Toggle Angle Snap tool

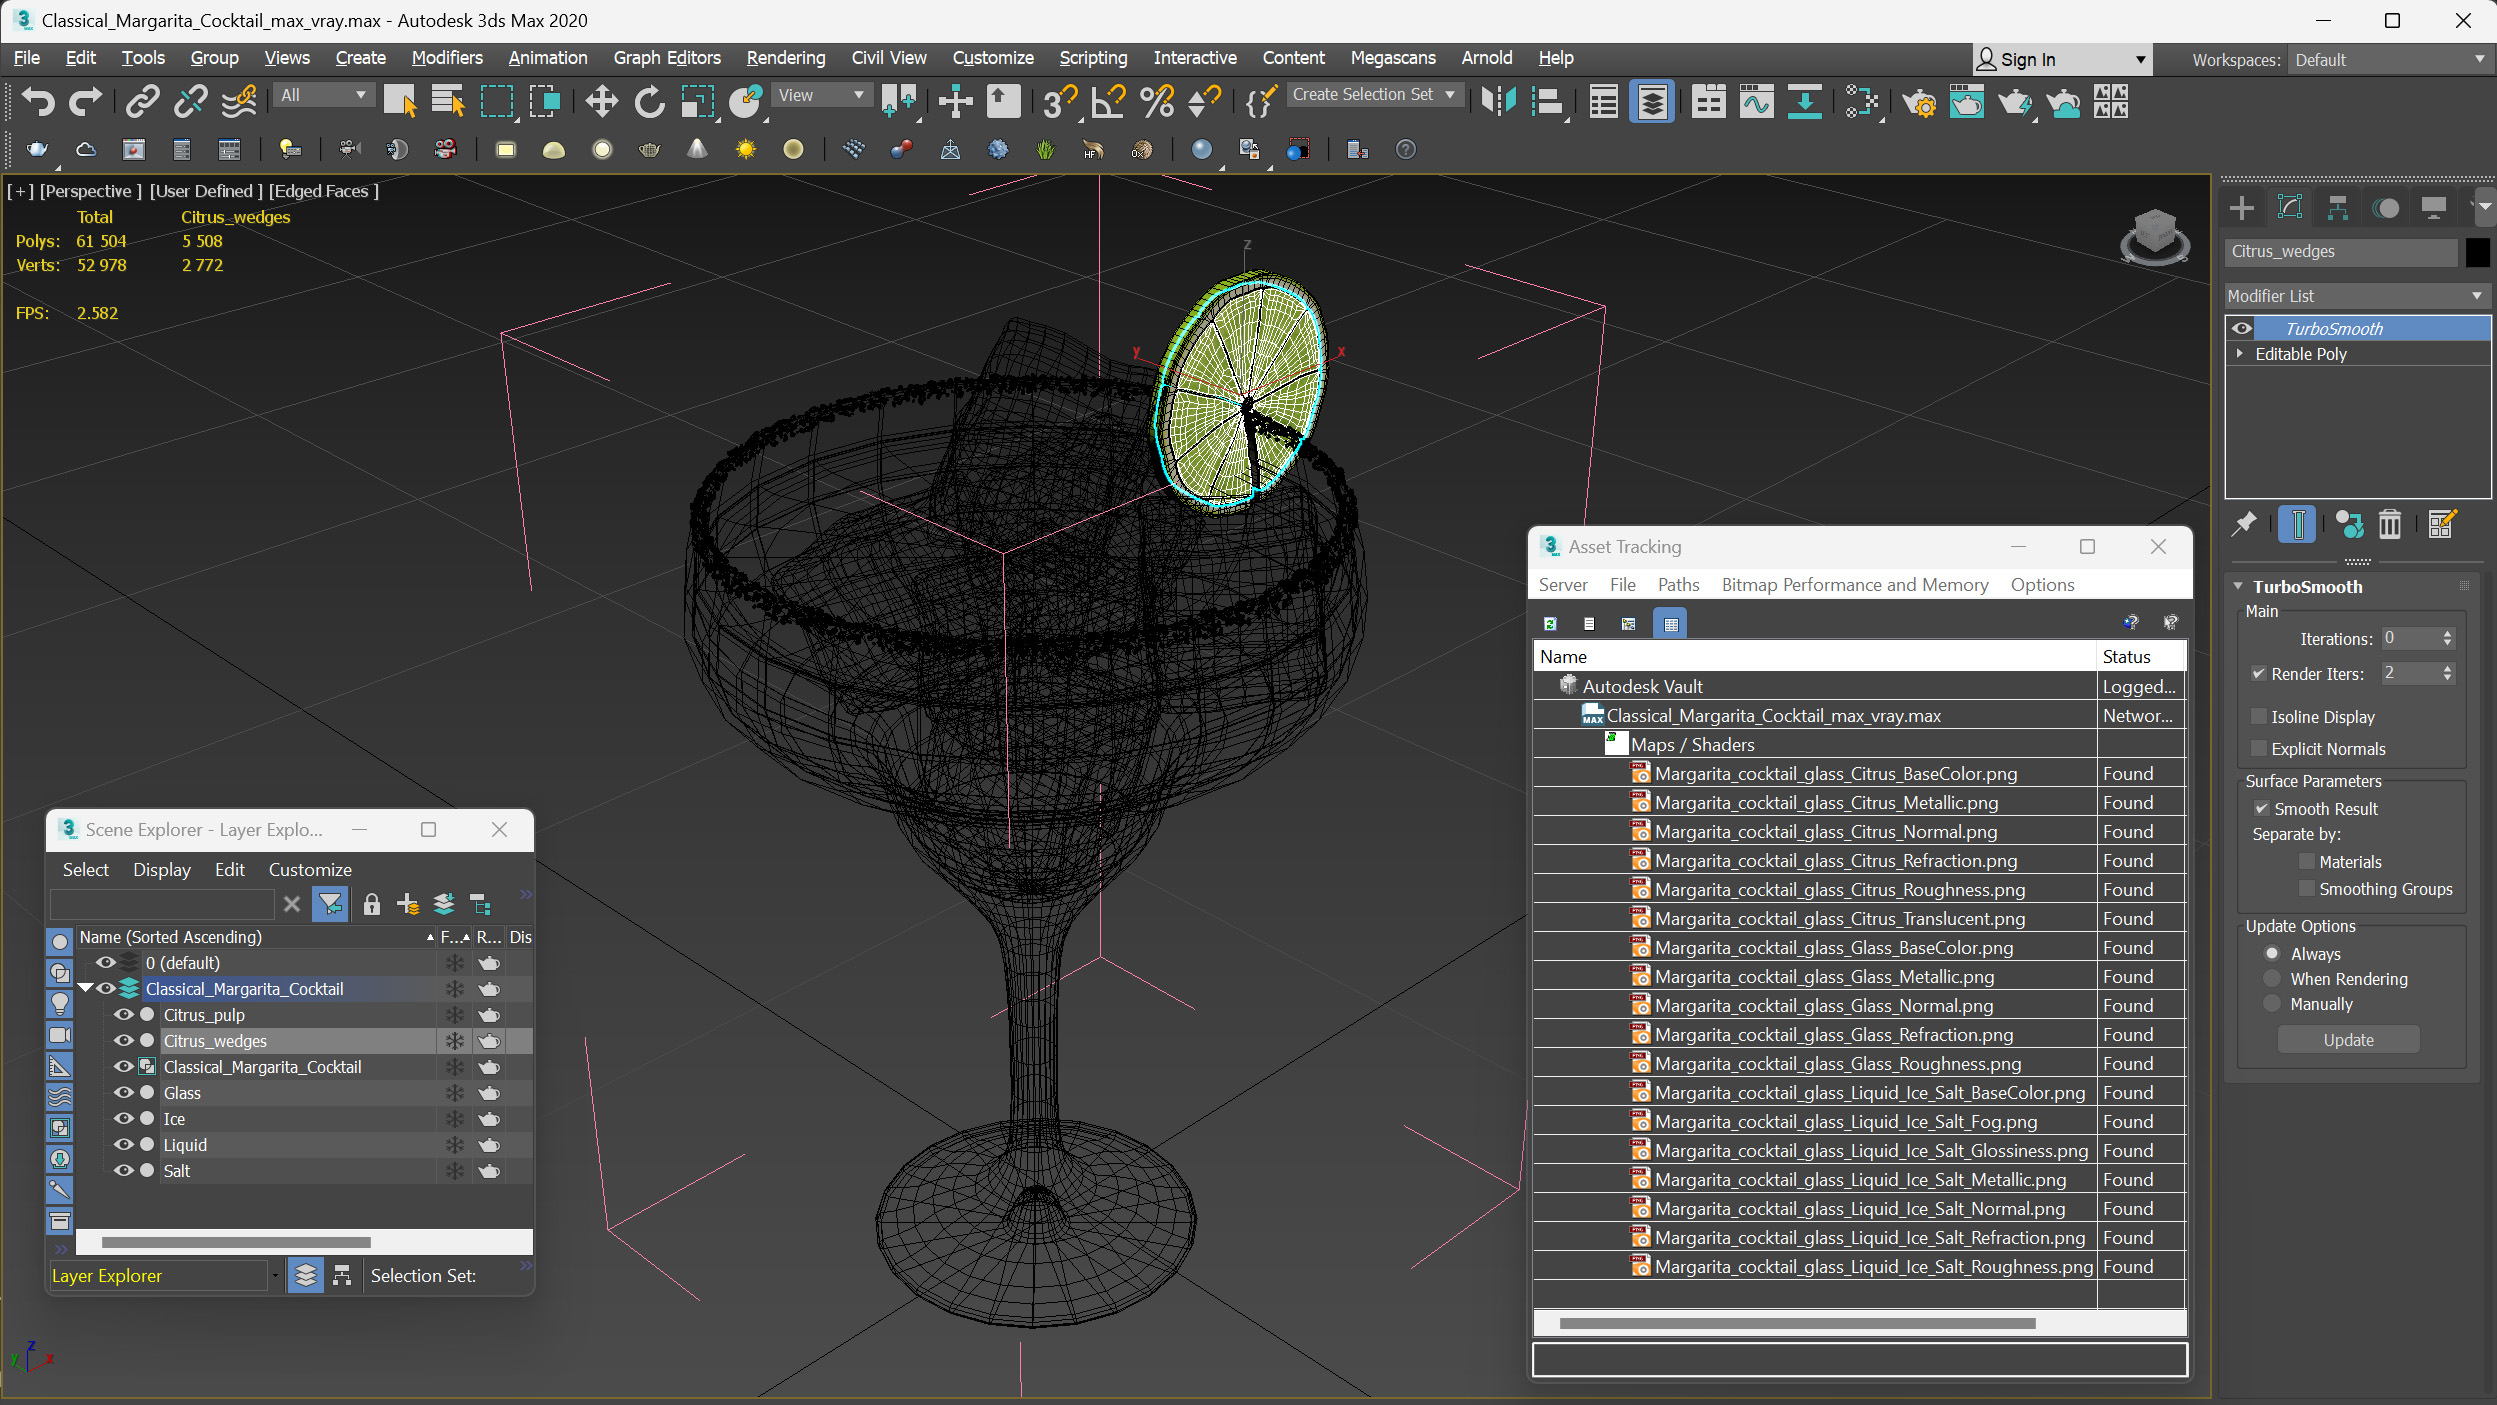tap(1108, 101)
